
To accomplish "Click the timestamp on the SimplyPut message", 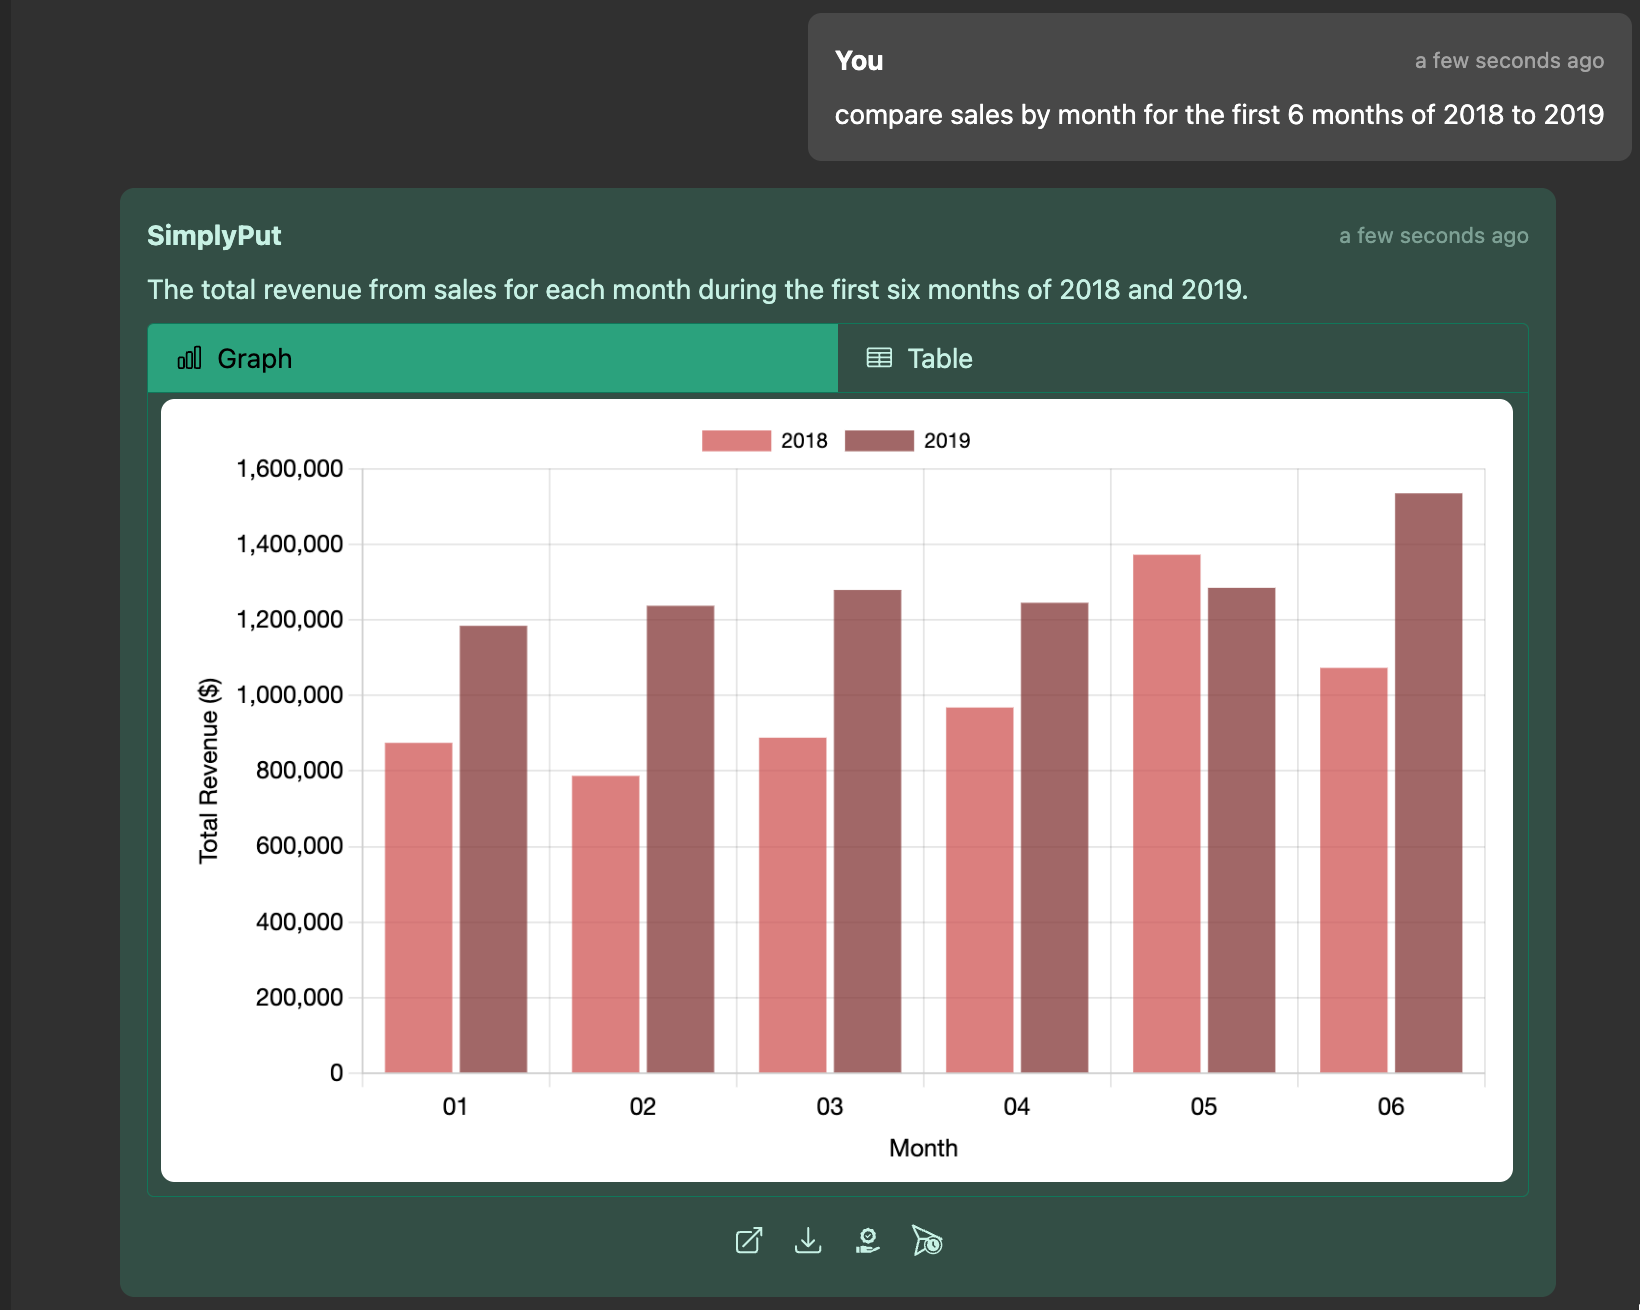I will tap(1433, 236).
